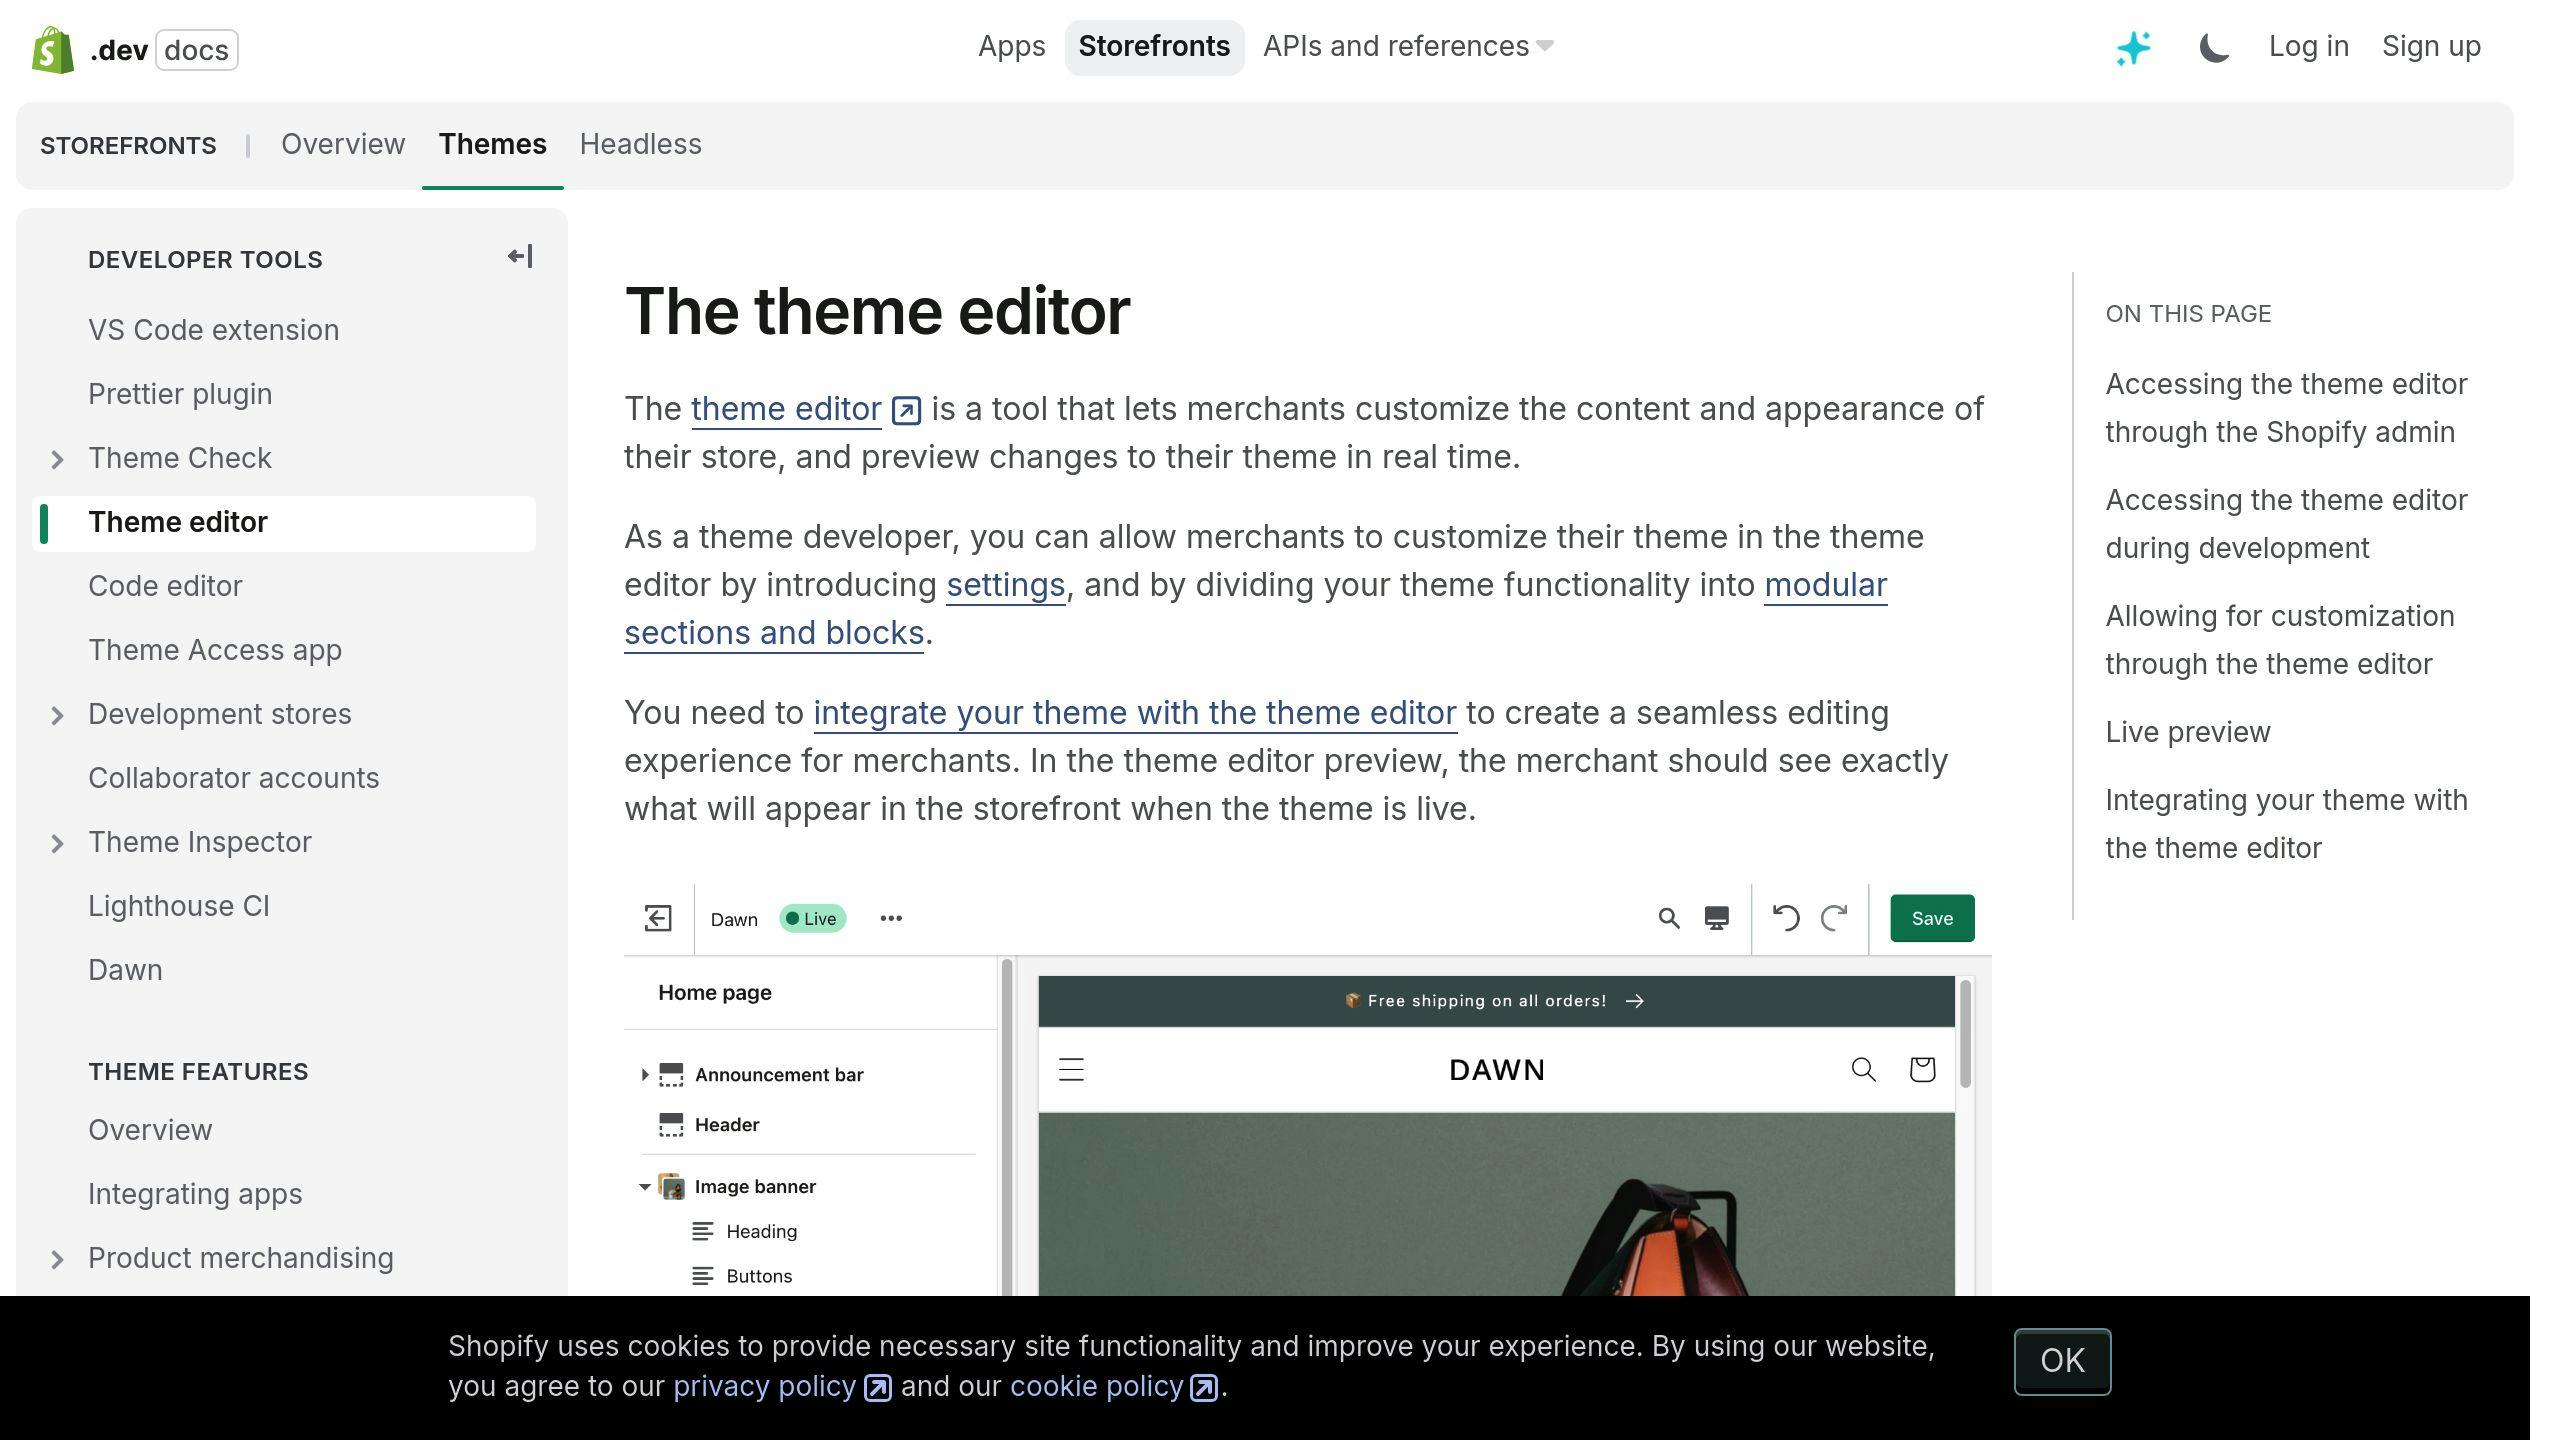Toggle dark mode moon icon
Screen dimensions: 2560x1440
tap(2214, 47)
